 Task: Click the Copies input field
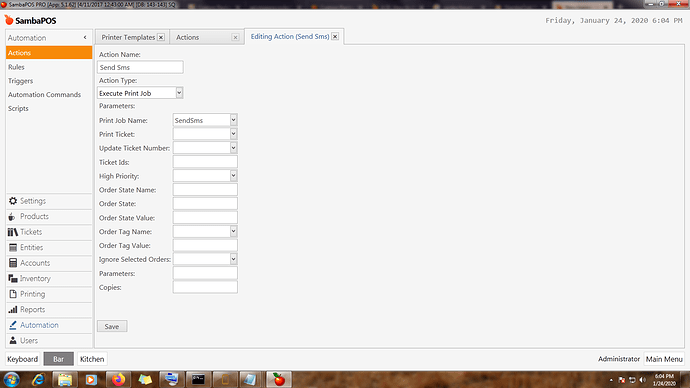coord(205,287)
